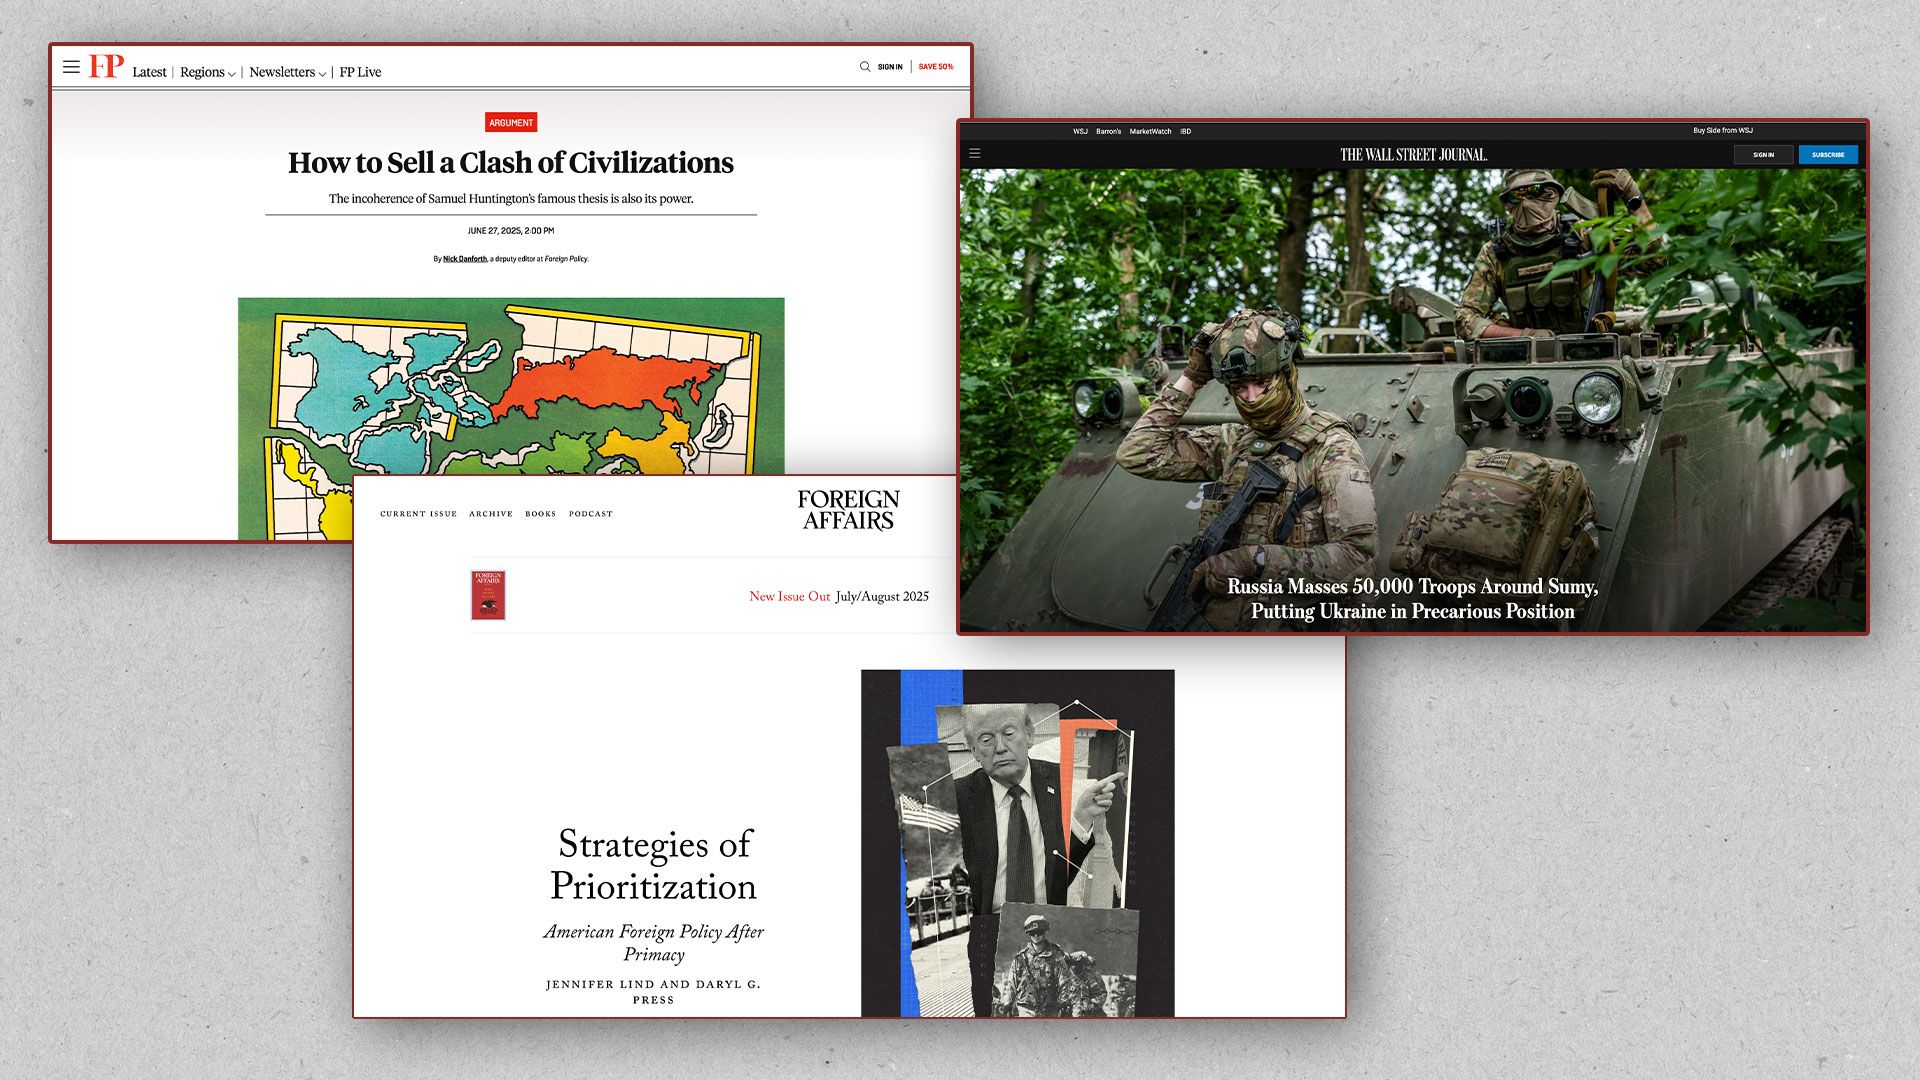The image size is (1920, 1080).
Task: Expand the Newsletters dropdown
Action: (287, 72)
